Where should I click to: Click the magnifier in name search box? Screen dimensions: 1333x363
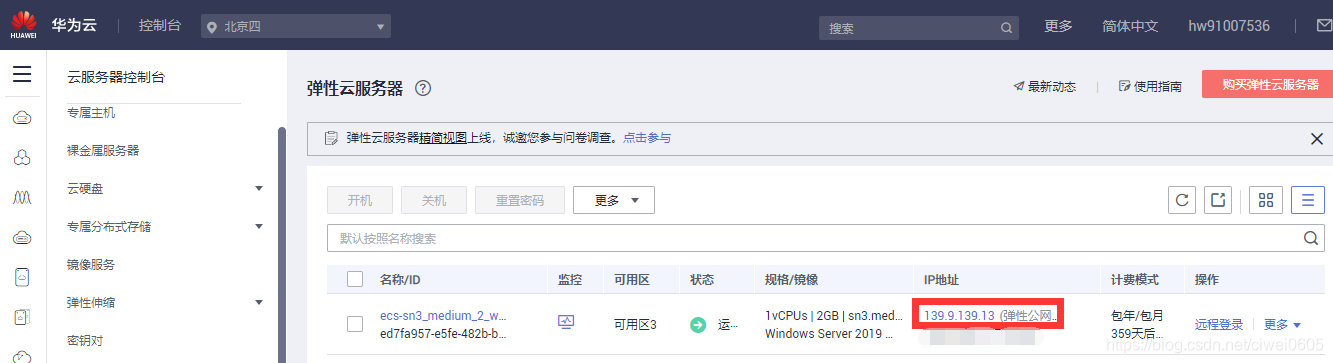point(1310,238)
